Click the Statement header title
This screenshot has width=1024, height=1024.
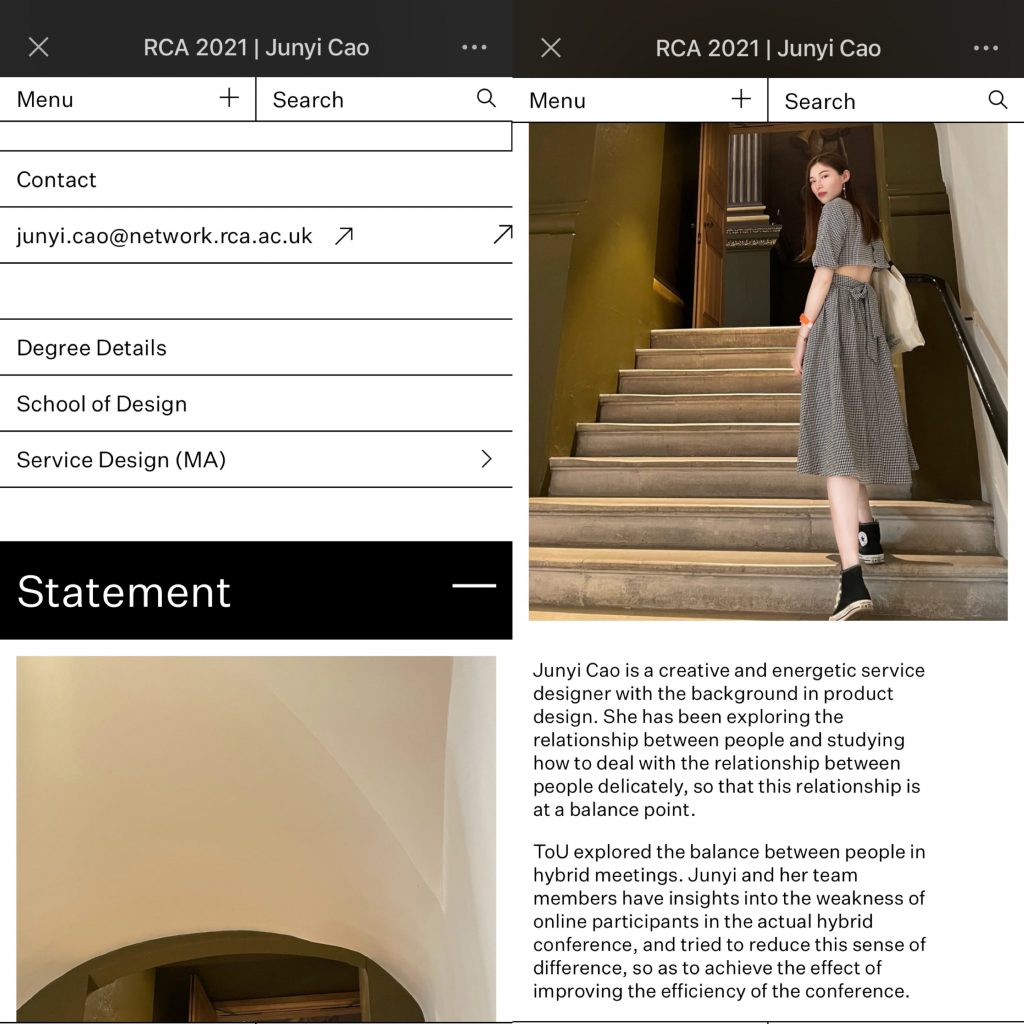(x=123, y=592)
